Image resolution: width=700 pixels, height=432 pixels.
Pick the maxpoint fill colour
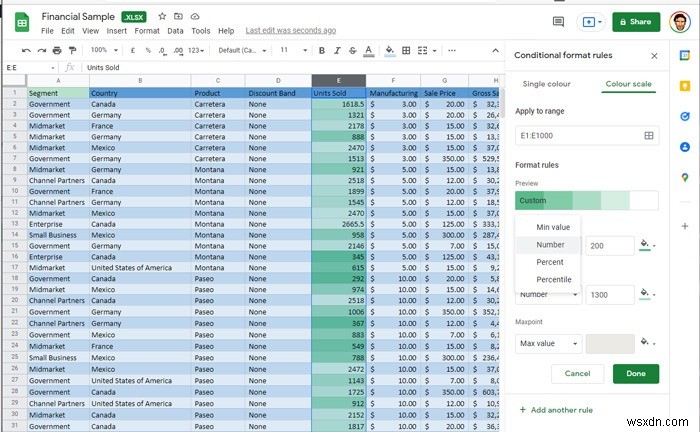click(647, 343)
